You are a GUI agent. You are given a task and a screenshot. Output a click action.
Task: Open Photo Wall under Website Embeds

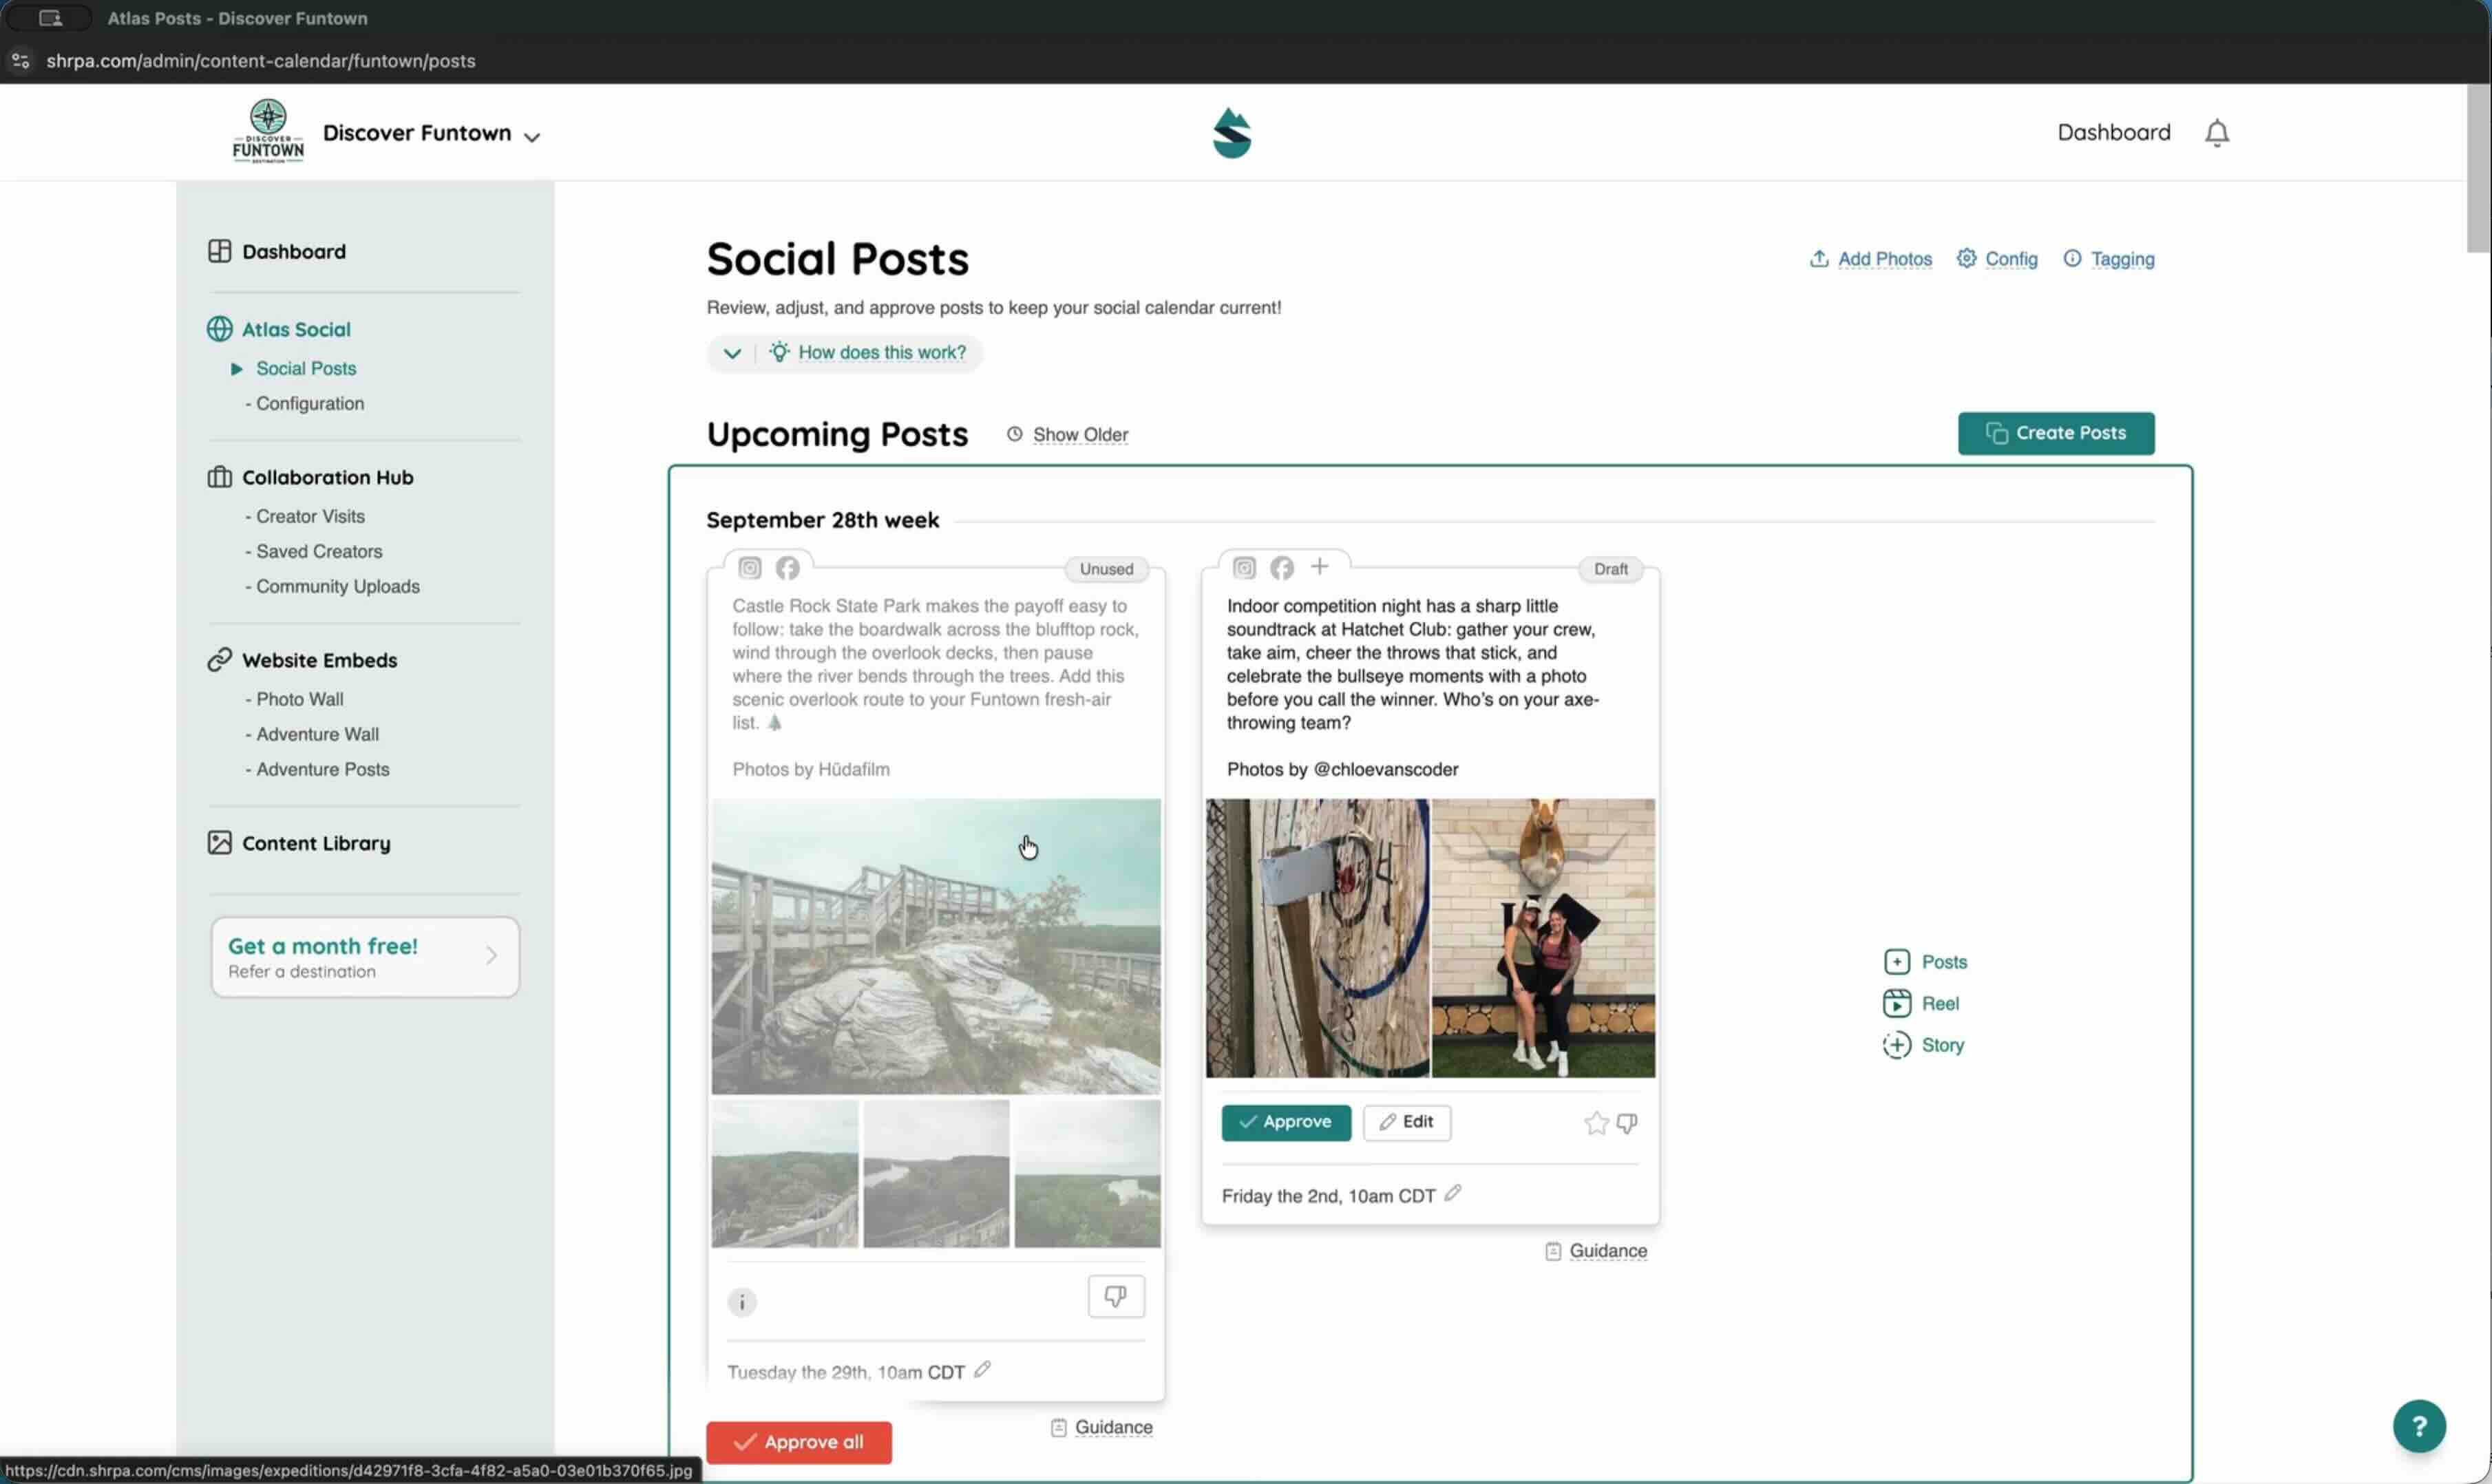(299, 699)
